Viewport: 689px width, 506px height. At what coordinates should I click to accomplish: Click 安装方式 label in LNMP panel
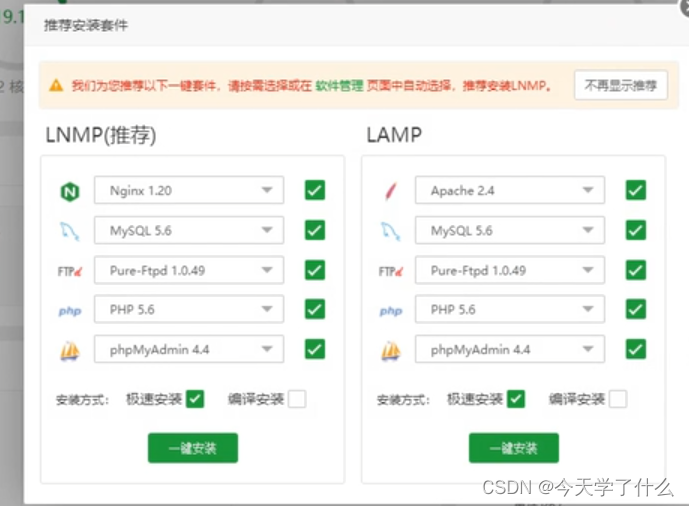(x=82, y=400)
